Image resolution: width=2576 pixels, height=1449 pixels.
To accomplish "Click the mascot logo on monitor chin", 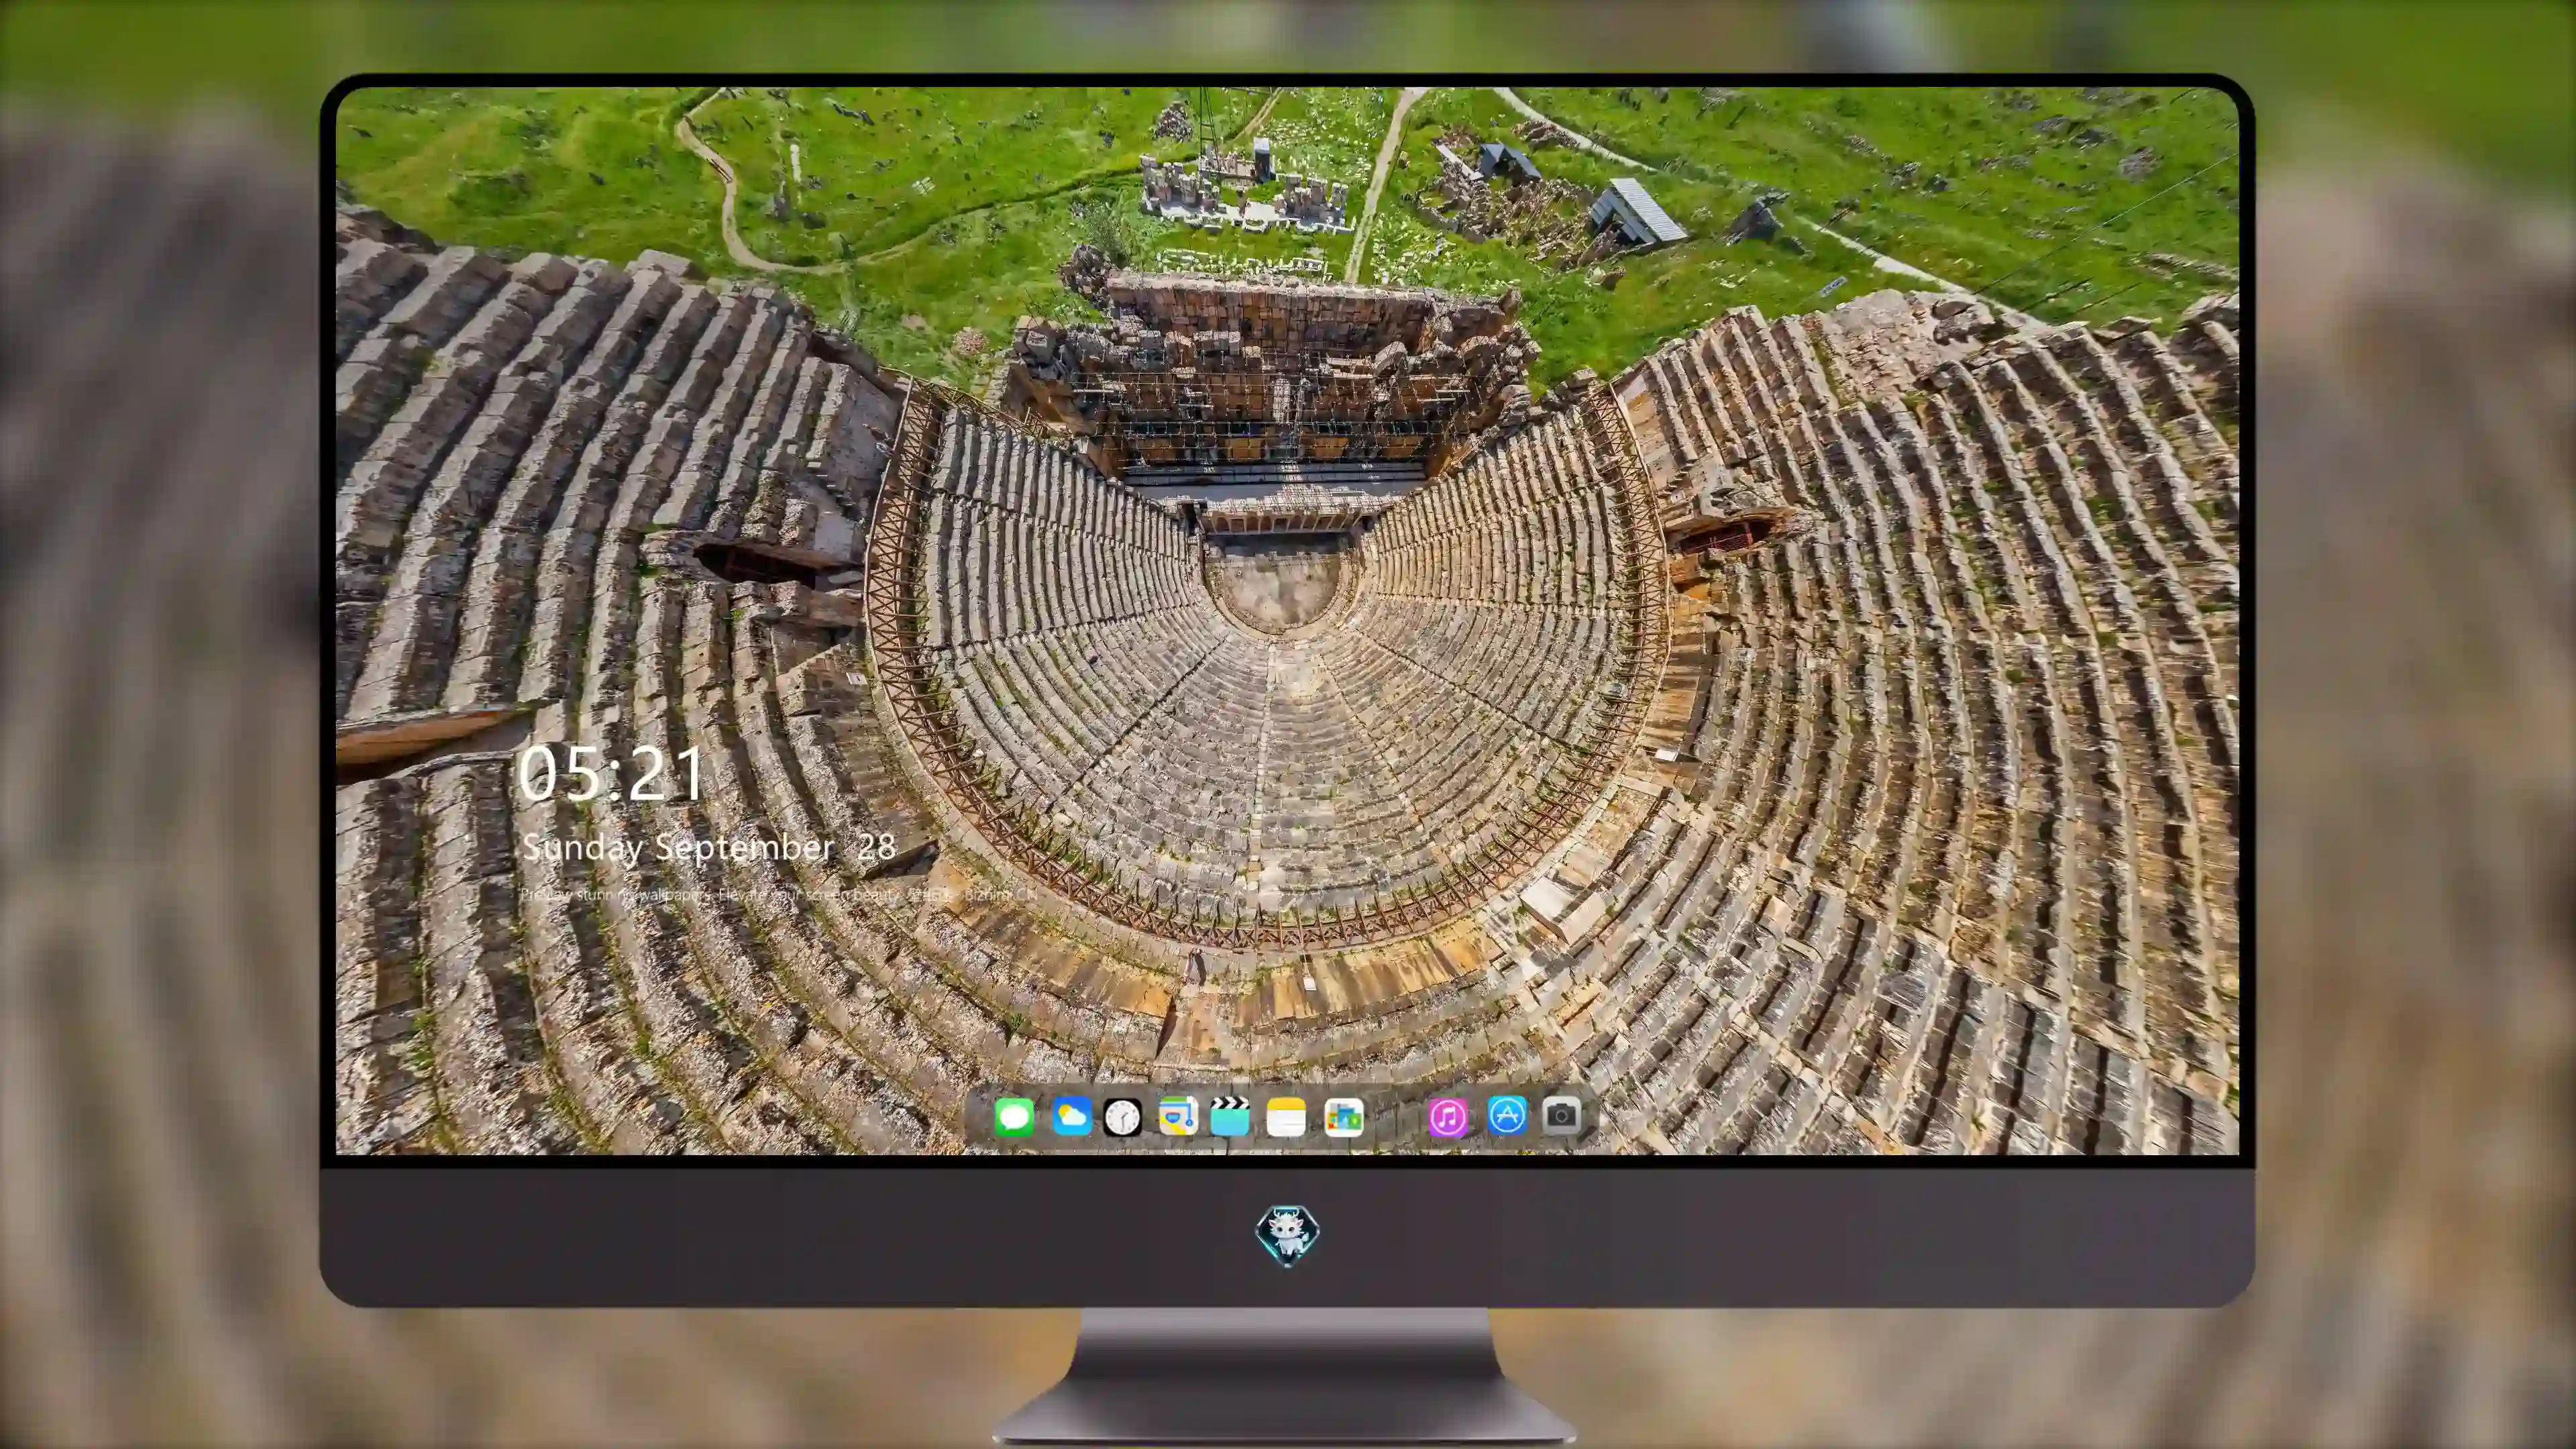I will [x=1287, y=1236].
